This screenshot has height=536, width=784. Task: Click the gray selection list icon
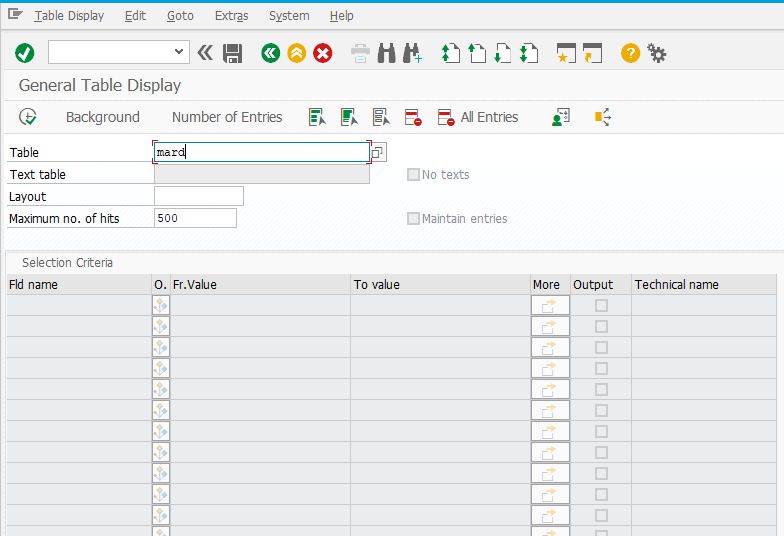[x=381, y=117]
